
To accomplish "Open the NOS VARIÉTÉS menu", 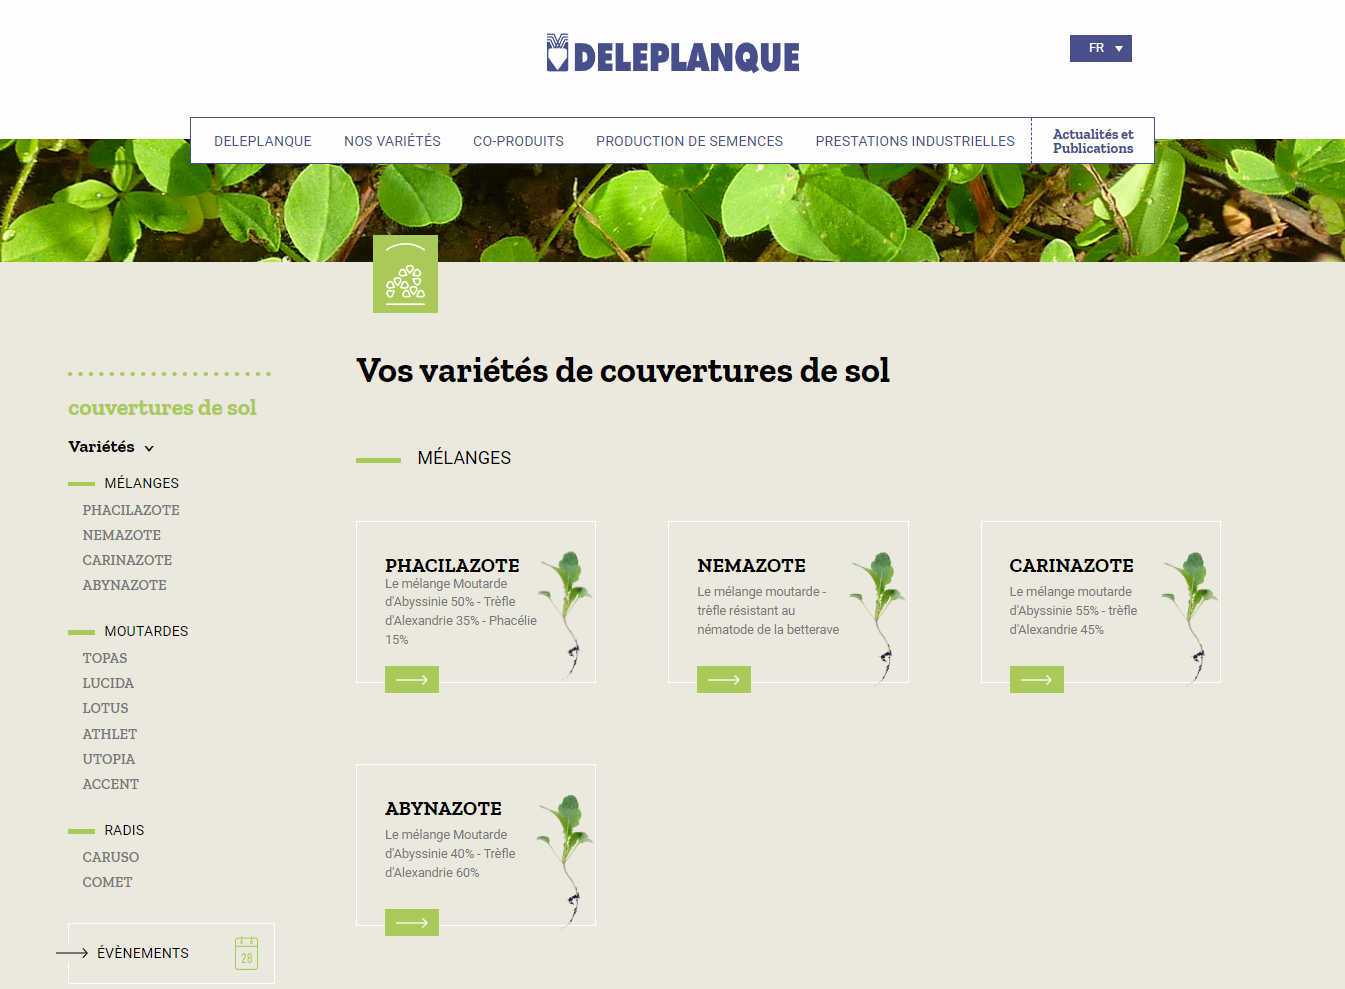I will coord(392,141).
